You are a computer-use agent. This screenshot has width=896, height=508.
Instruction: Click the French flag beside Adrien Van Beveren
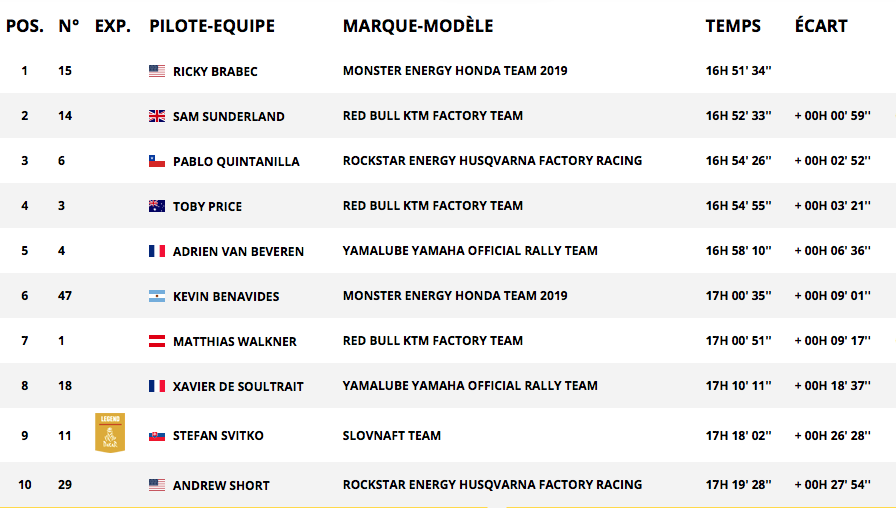click(x=156, y=251)
